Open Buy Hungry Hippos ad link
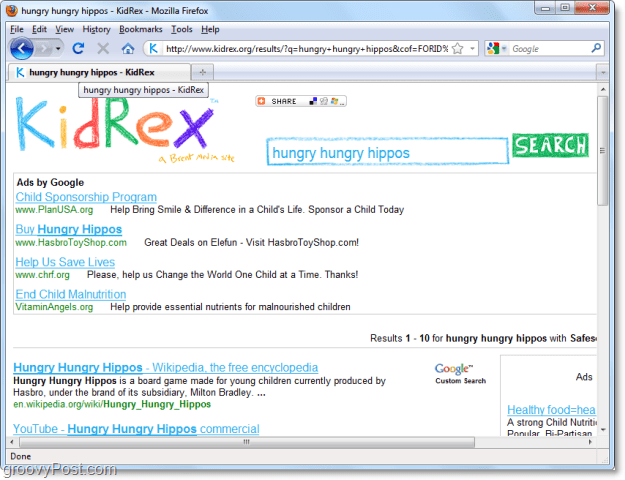The height and width of the screenshot is (480, 625). [x=69, y=229]
